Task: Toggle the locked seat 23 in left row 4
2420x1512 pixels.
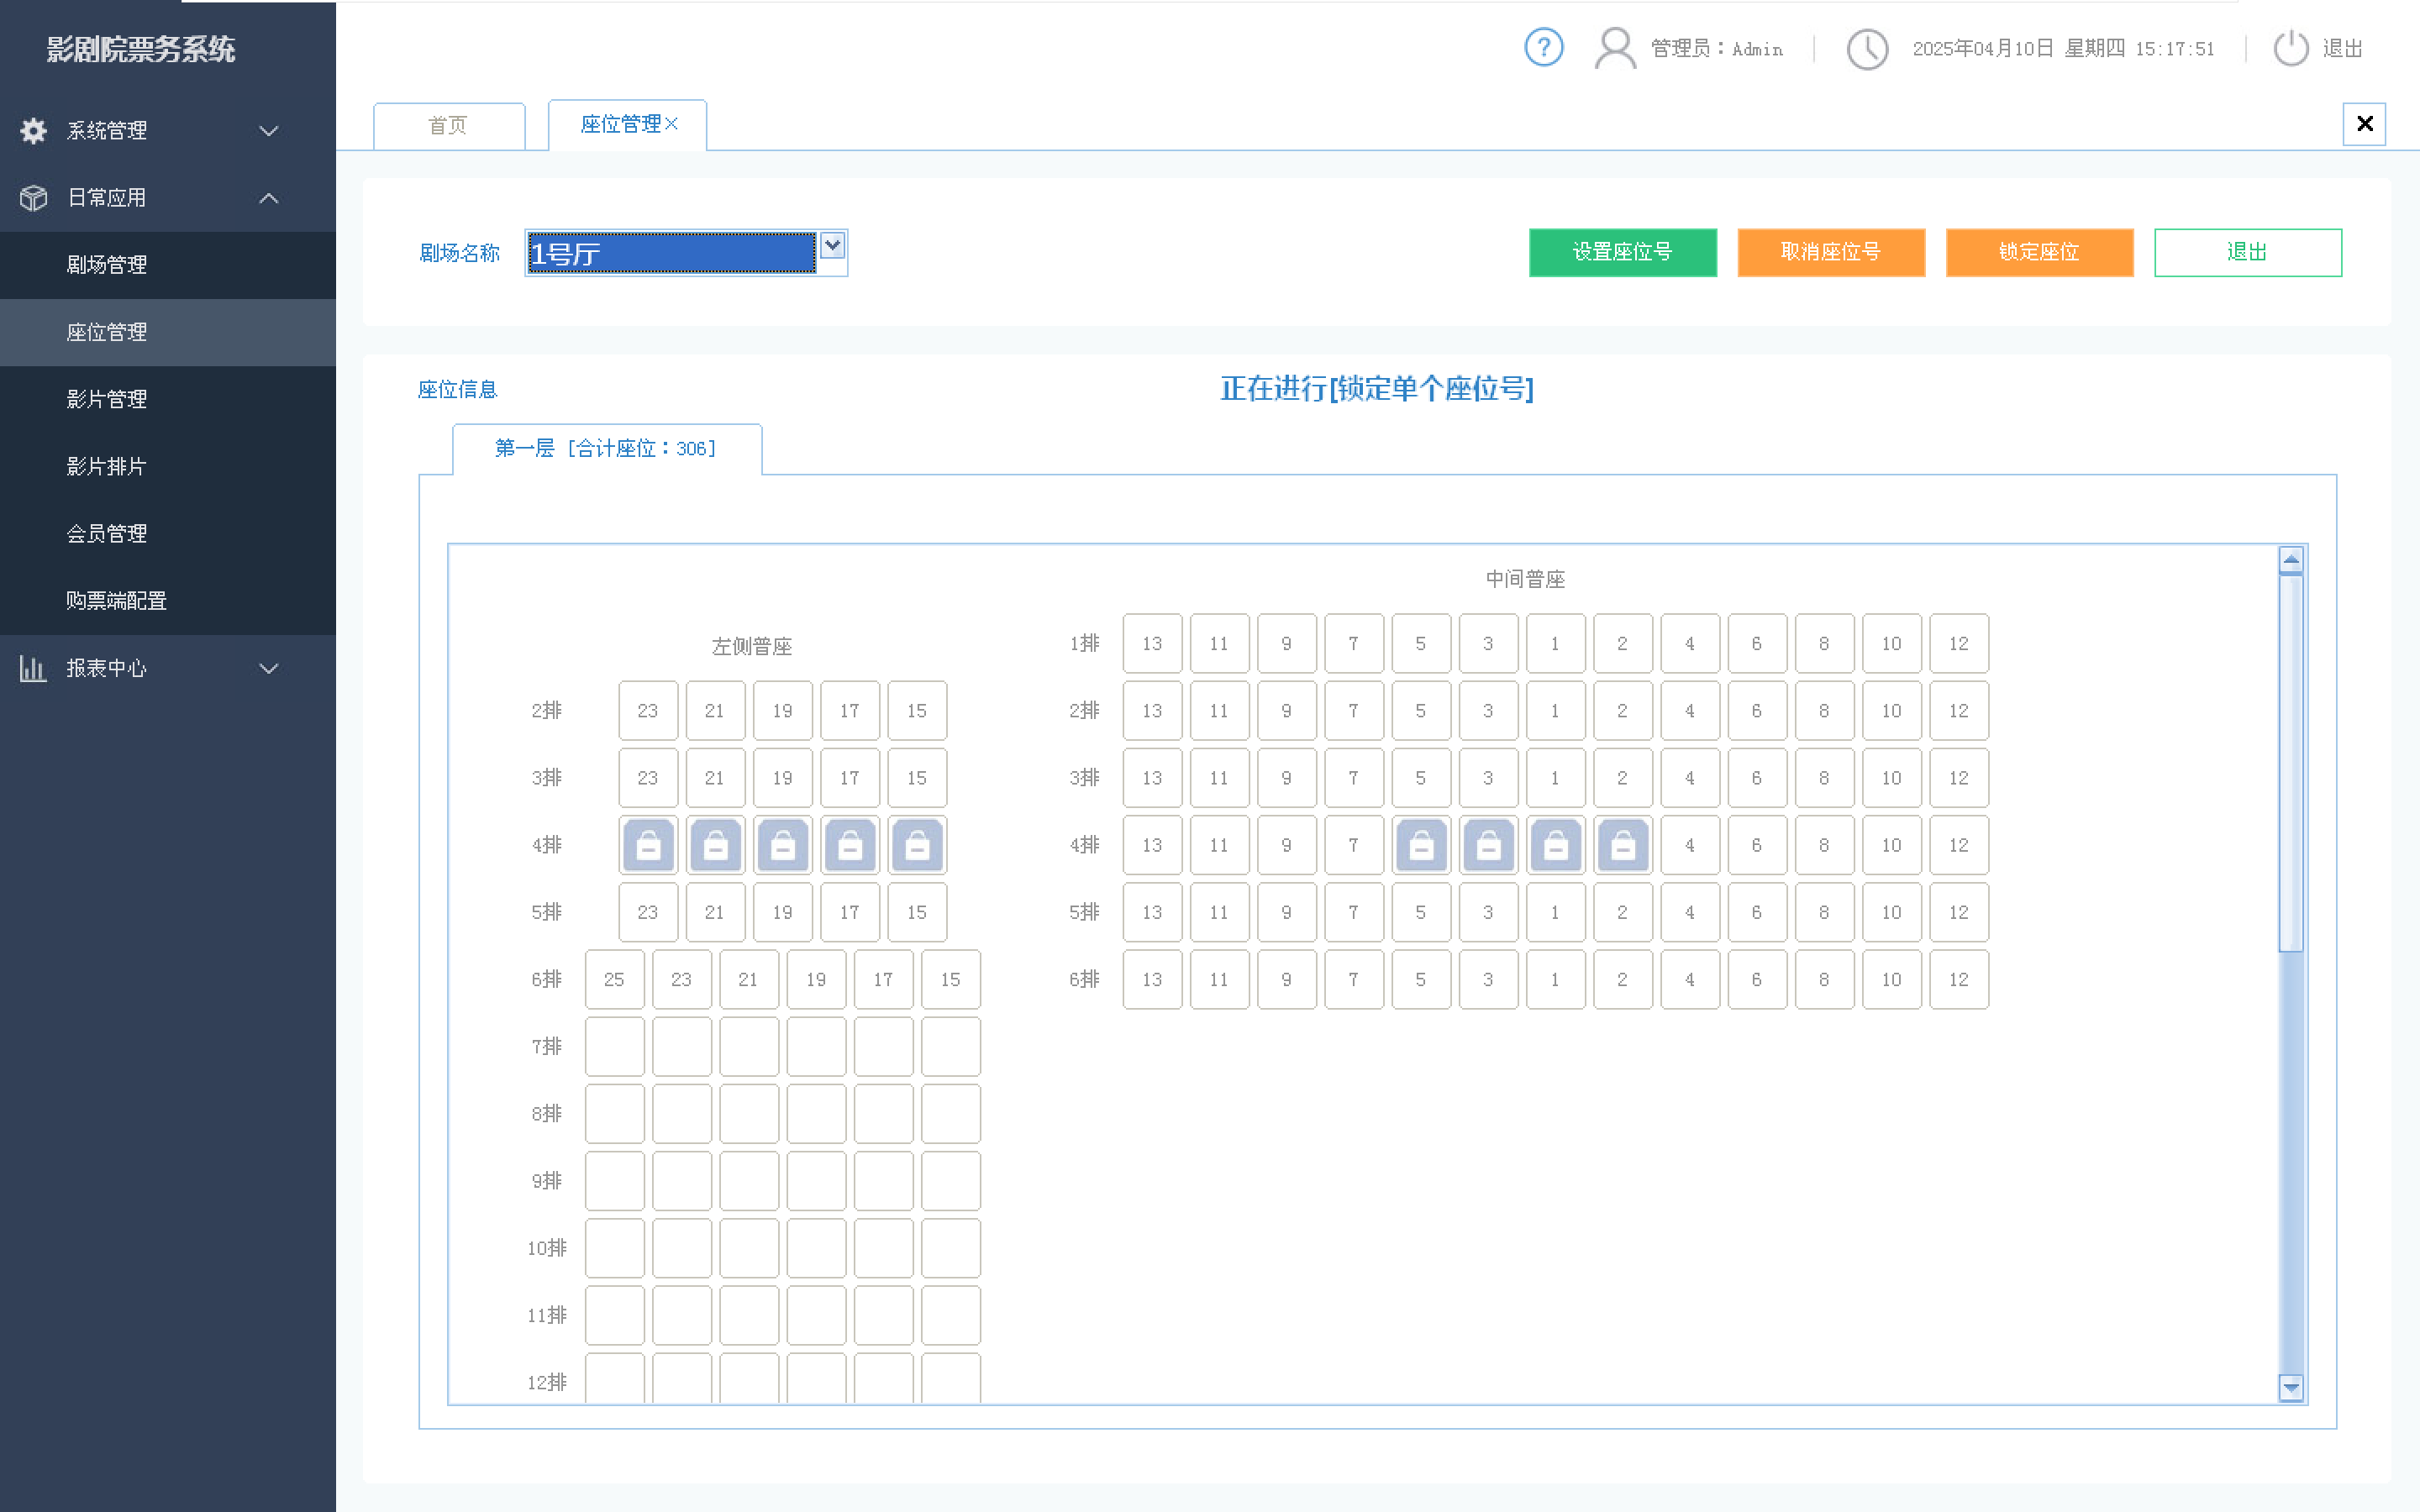Action: click(648, 846)
